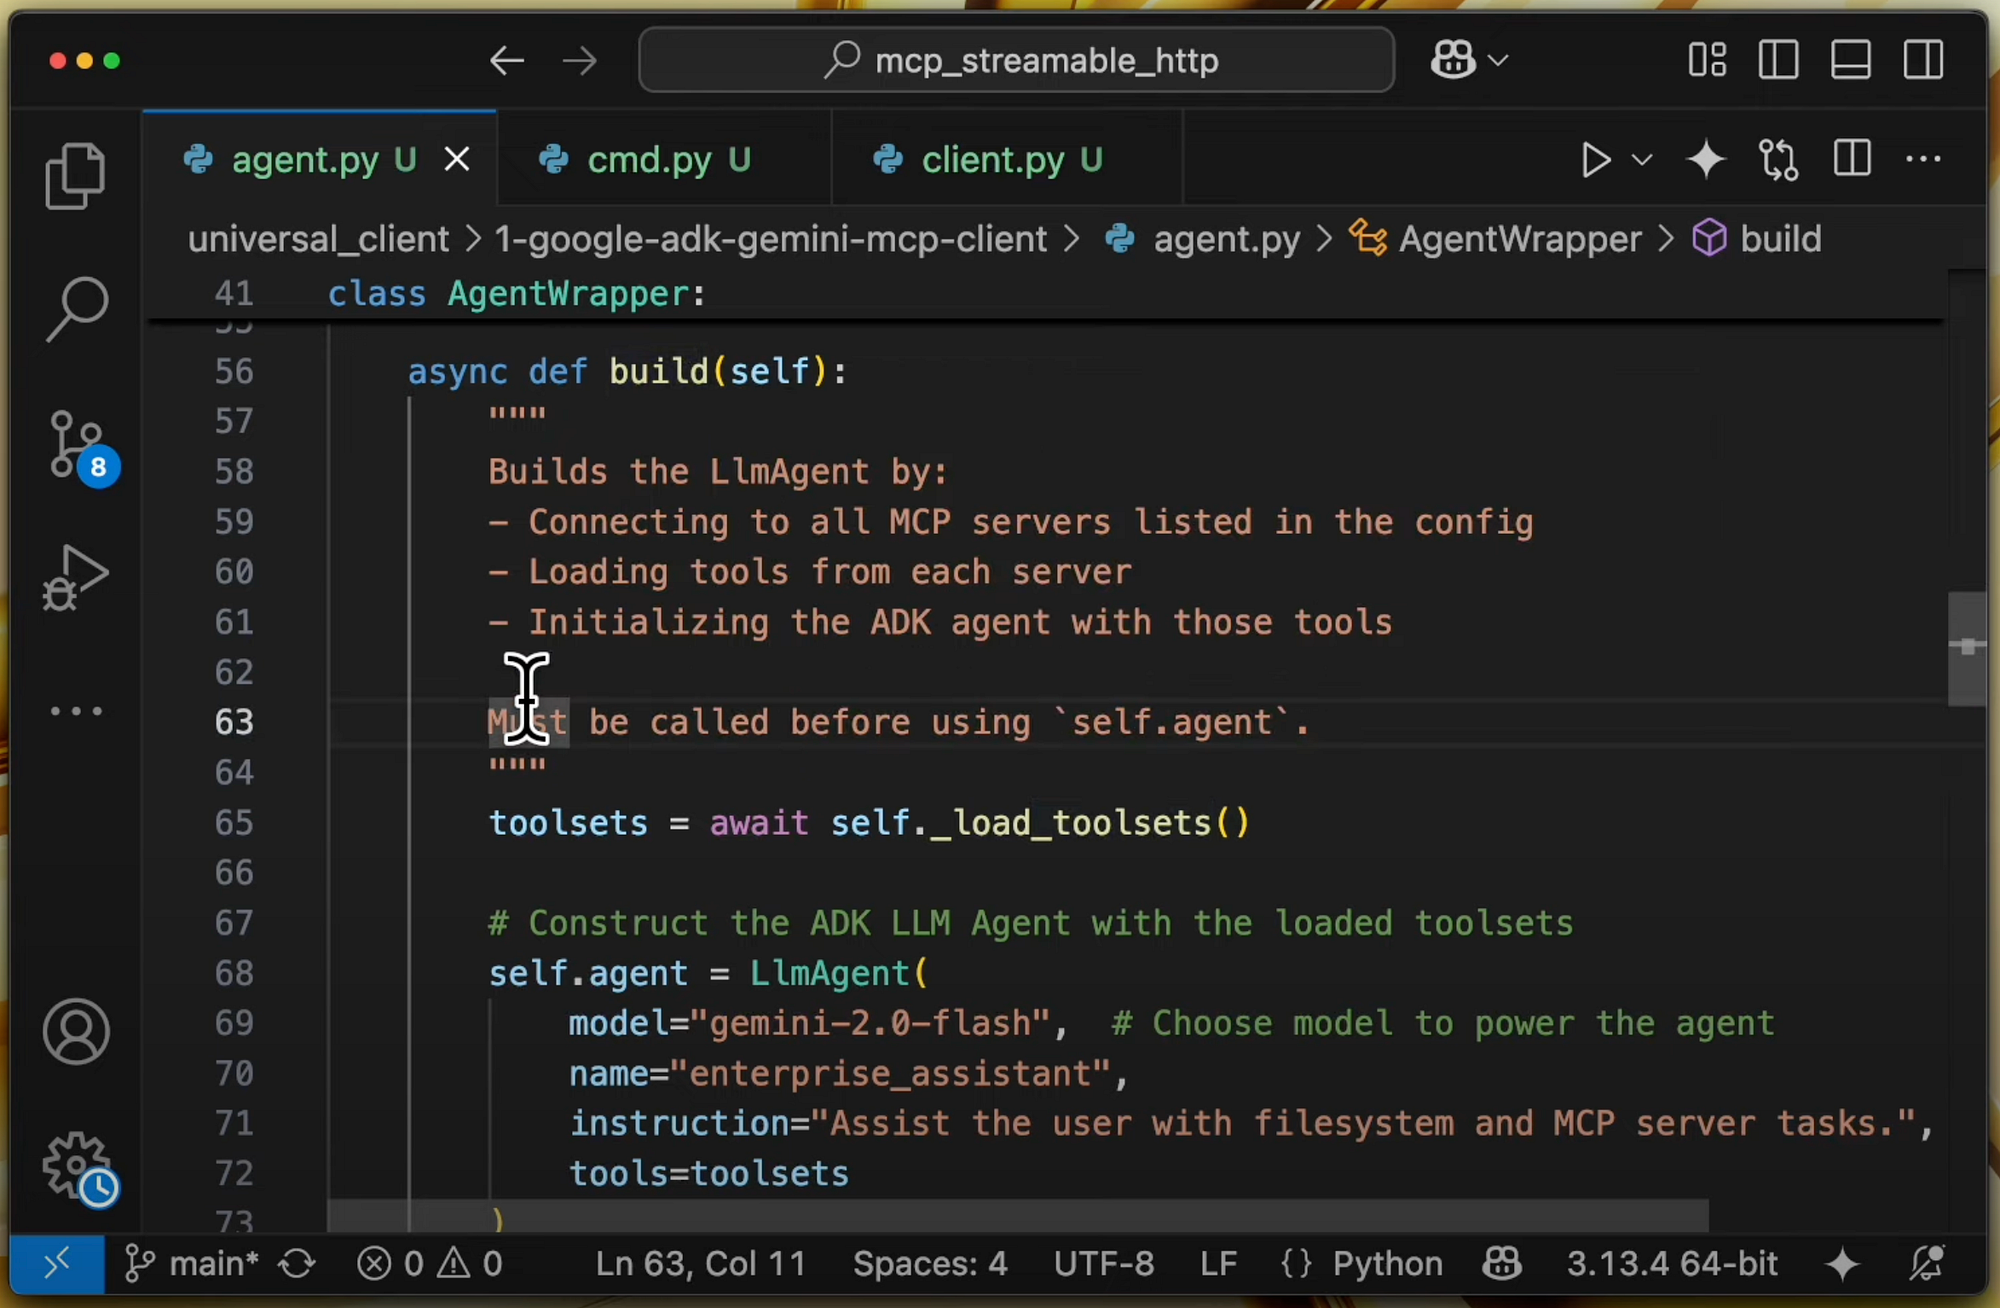Select AgentWrapper in the breadcrumb

pyautogui.click(x=1518, y=239)
